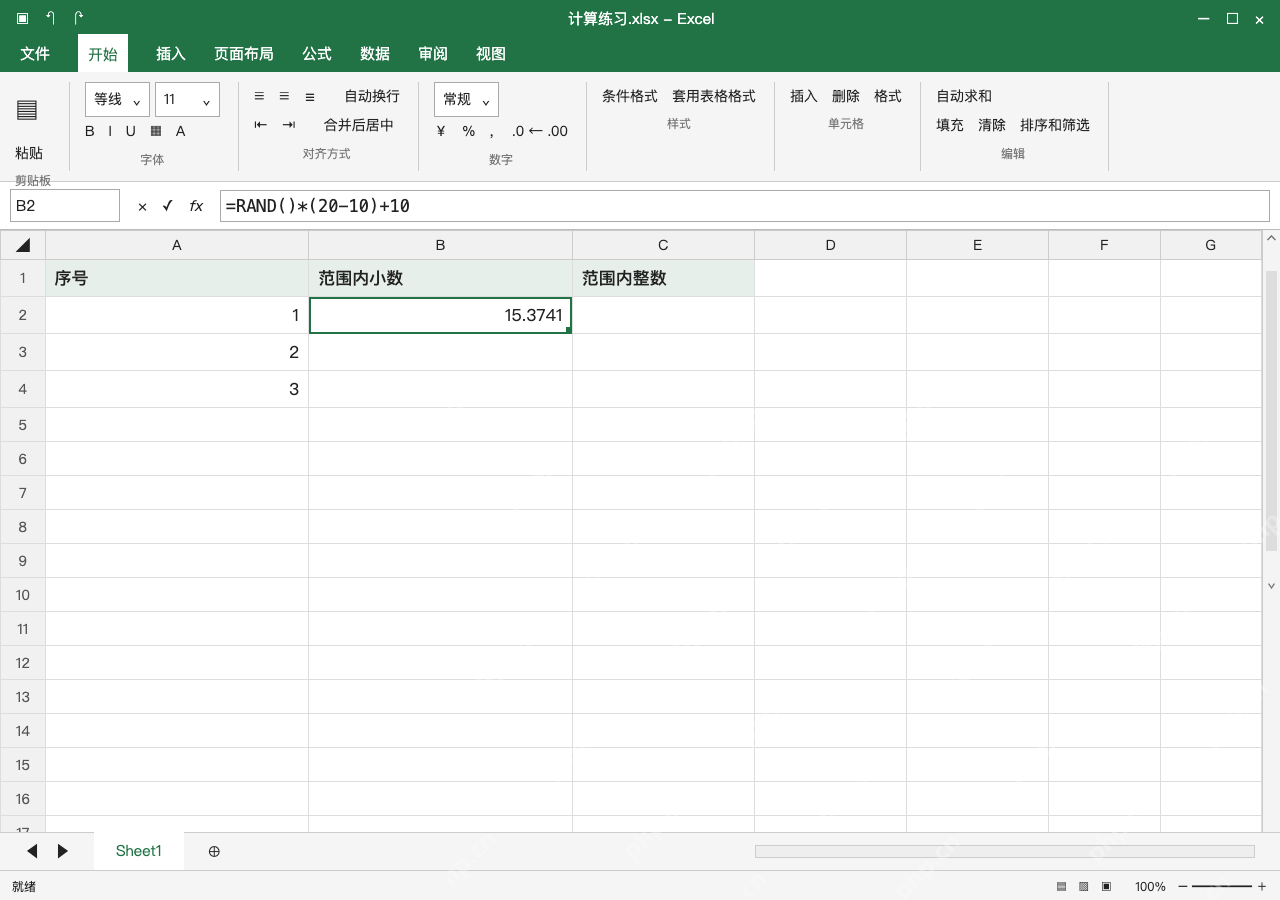Screen dimensions: 1280x900
Task: Go to the previous sheet arrow
Action: [32, 851]
